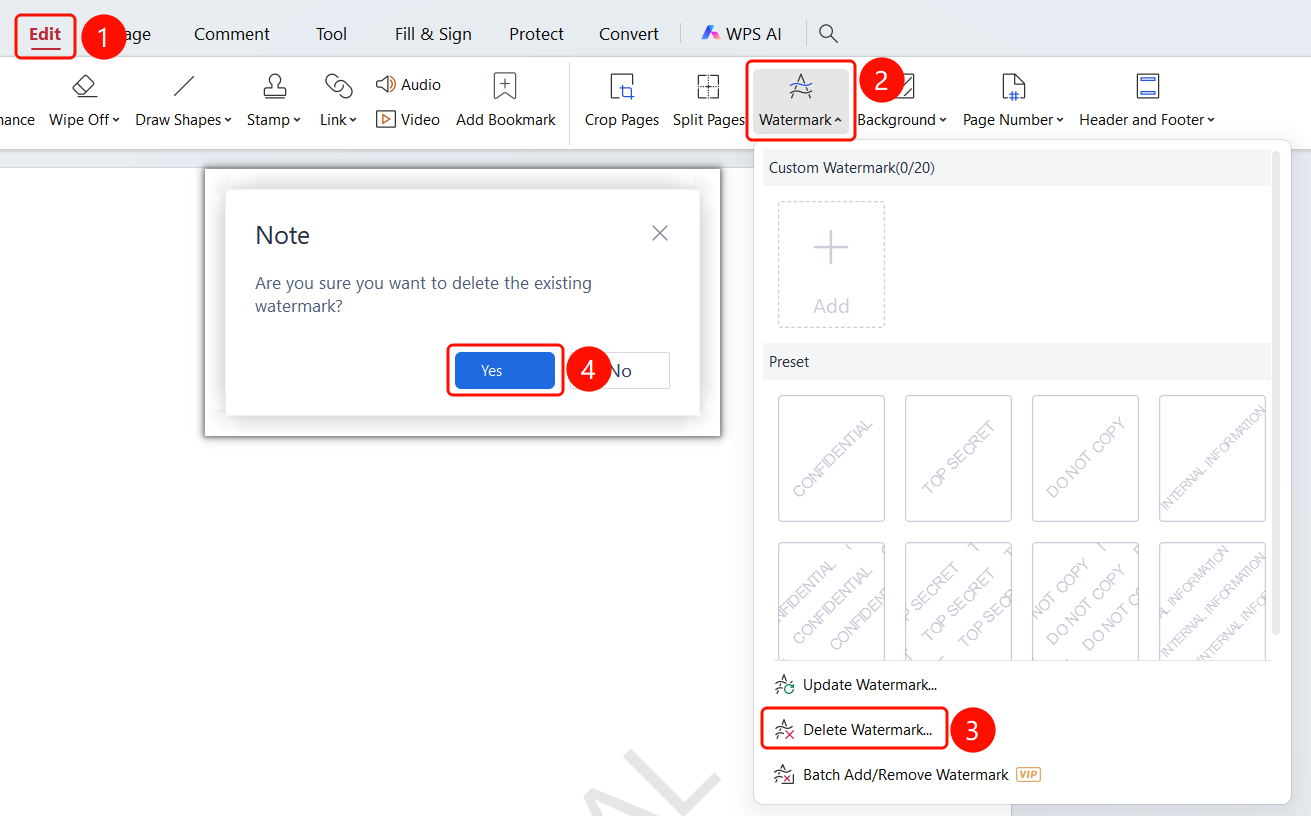Screen dimensions: 1311x816
Task: Select the Wipe Off eraser icon
Action: [x=85, y=86]
